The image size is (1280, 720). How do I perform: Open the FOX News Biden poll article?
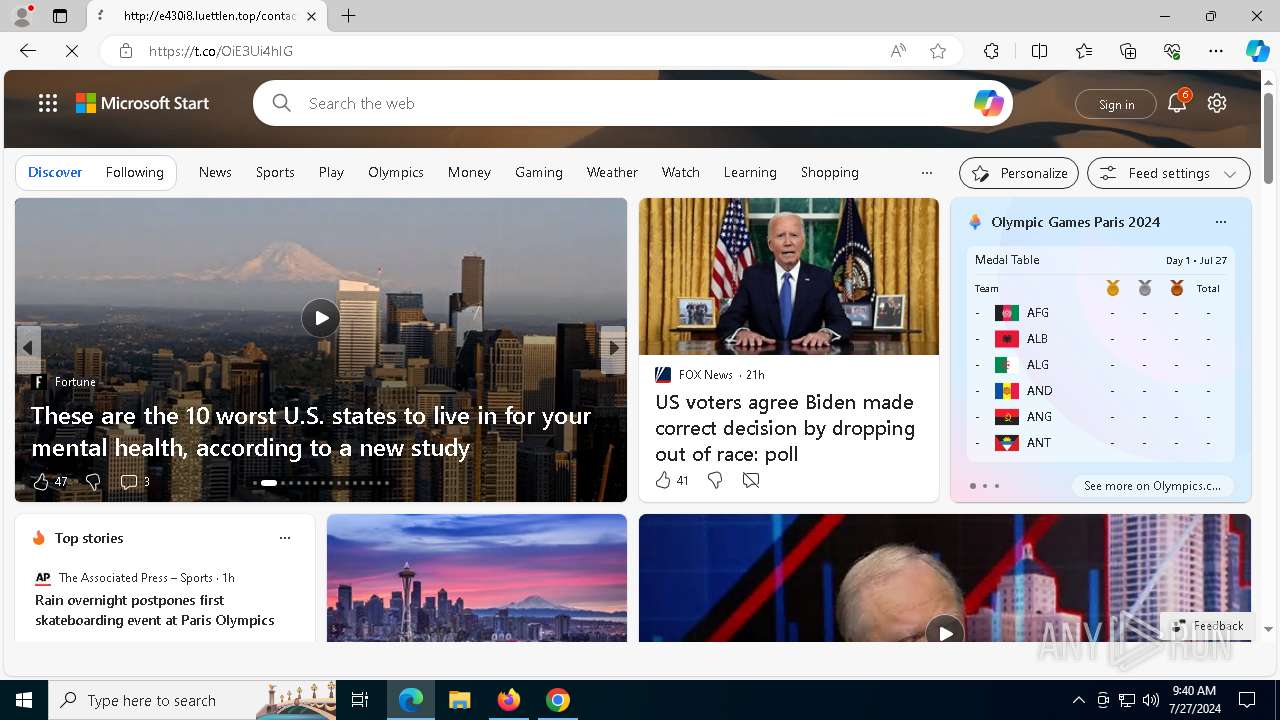click(x=785, y=428)
